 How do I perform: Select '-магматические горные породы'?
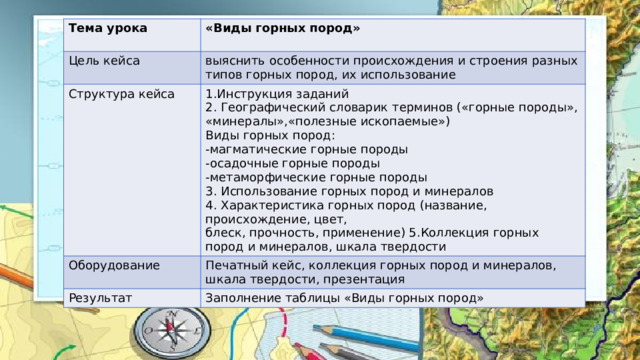tap(307, 149)
